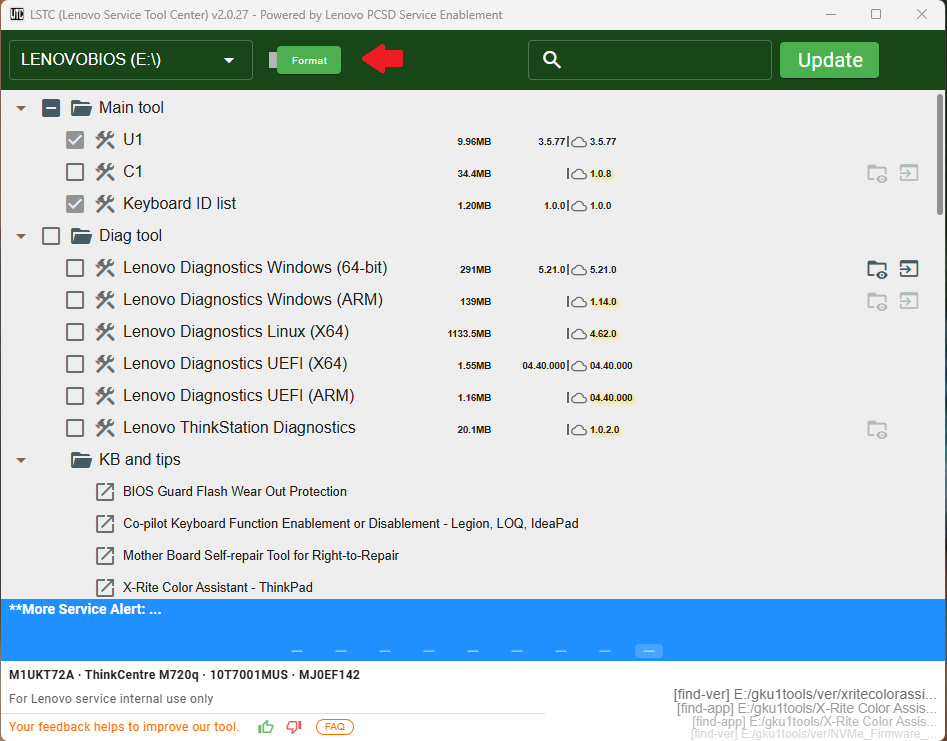Open folder view for Lenovo Diagnostics Windows (64-bit)
Image resolution: width=947 pixels, height=741 pixels.
tap(877, 268)
